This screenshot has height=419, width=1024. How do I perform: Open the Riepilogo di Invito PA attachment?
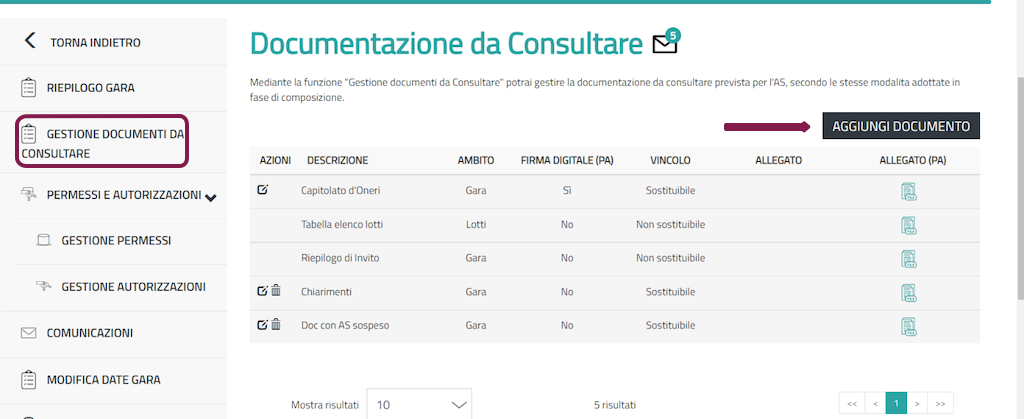click(x=908, y=259)
